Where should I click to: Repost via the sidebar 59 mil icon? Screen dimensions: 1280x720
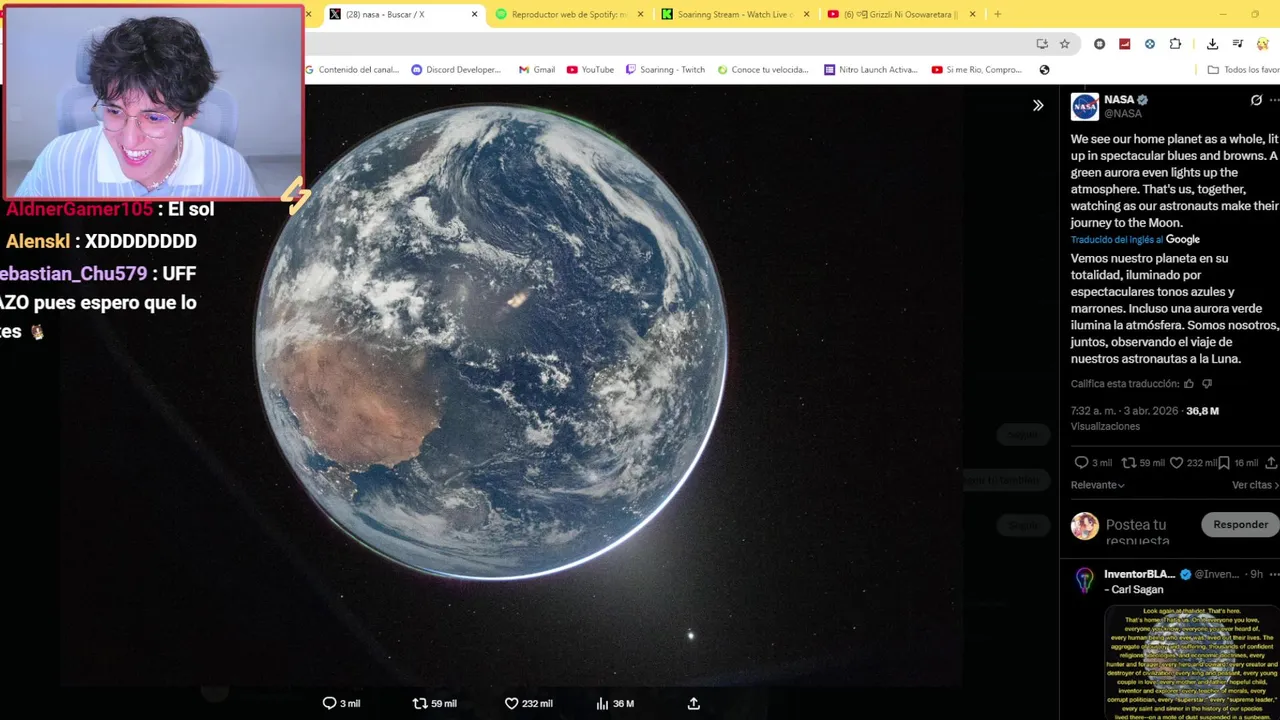point(1128,463)
